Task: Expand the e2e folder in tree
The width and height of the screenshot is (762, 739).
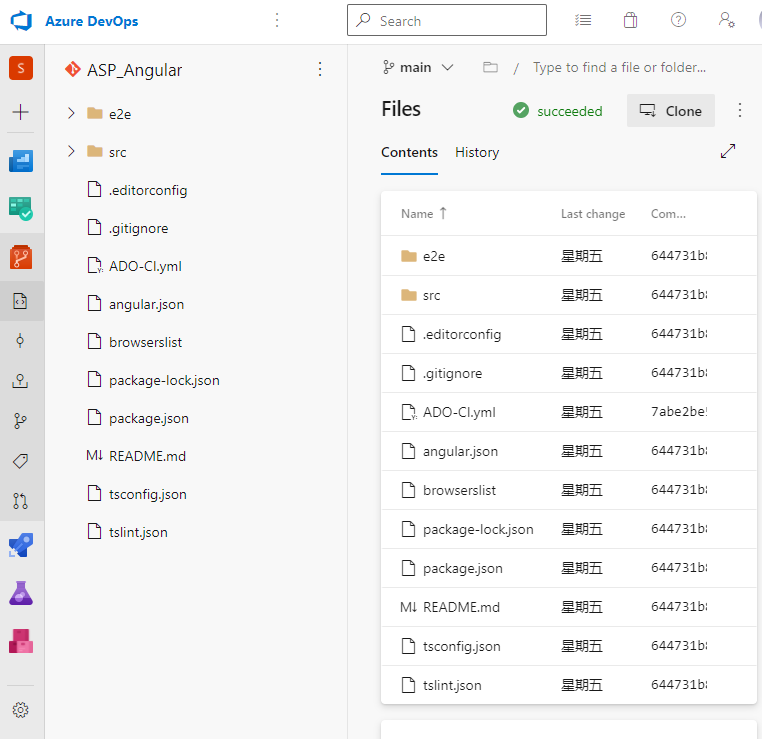Action: [71, 114]
